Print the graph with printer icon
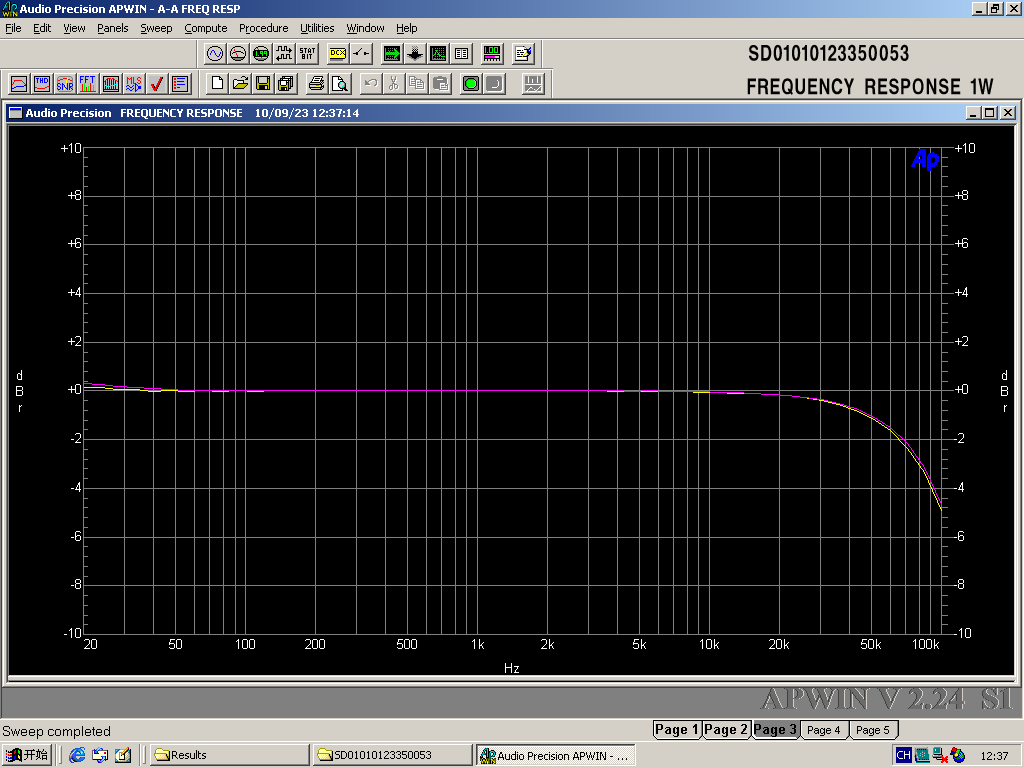The height and width of the screenshot is (768, 1024). click(317, 84)
